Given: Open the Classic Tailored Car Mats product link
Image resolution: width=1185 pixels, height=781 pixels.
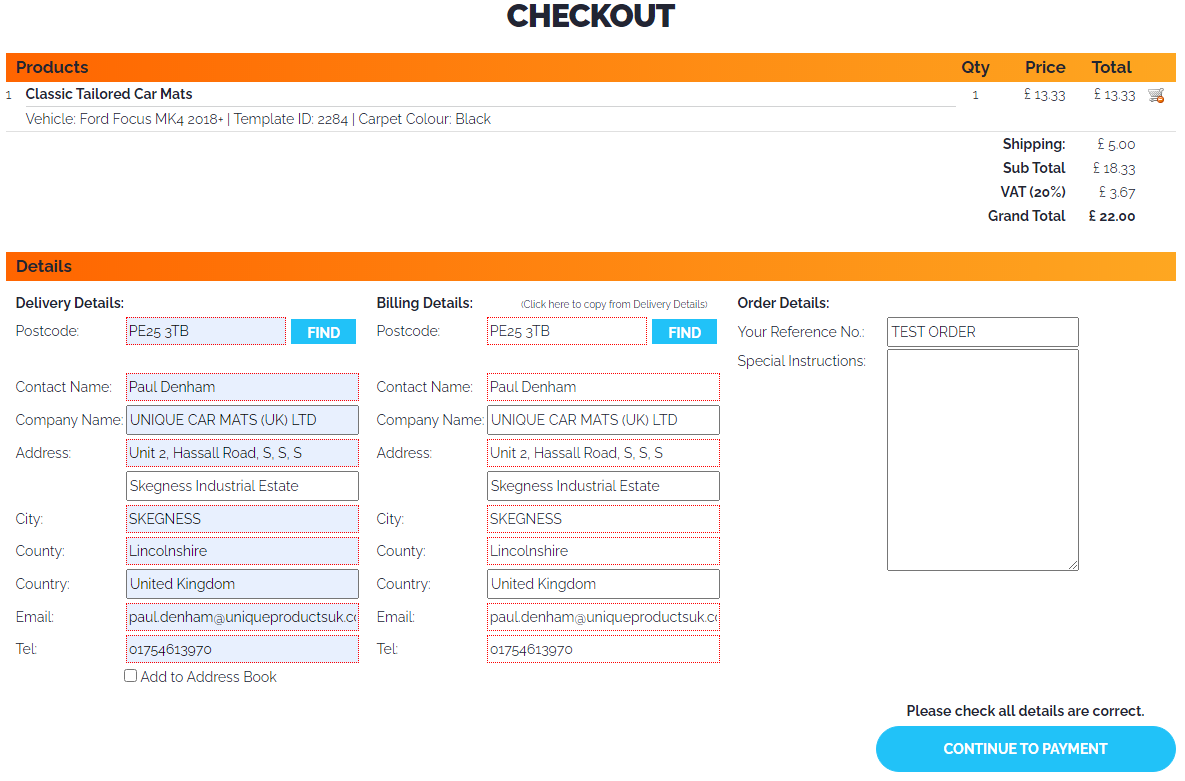Looking at the screenshot, I should point(109,94).
